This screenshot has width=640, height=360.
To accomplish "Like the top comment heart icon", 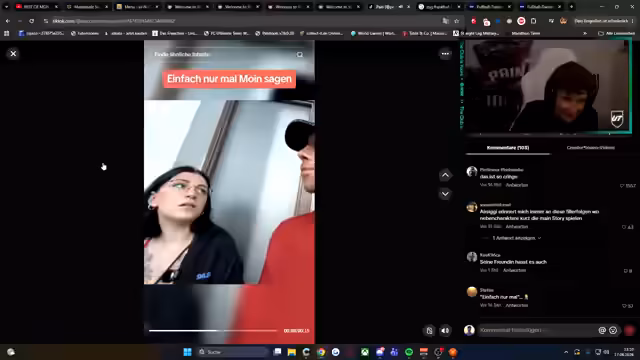I will click(x=622, y=186).
